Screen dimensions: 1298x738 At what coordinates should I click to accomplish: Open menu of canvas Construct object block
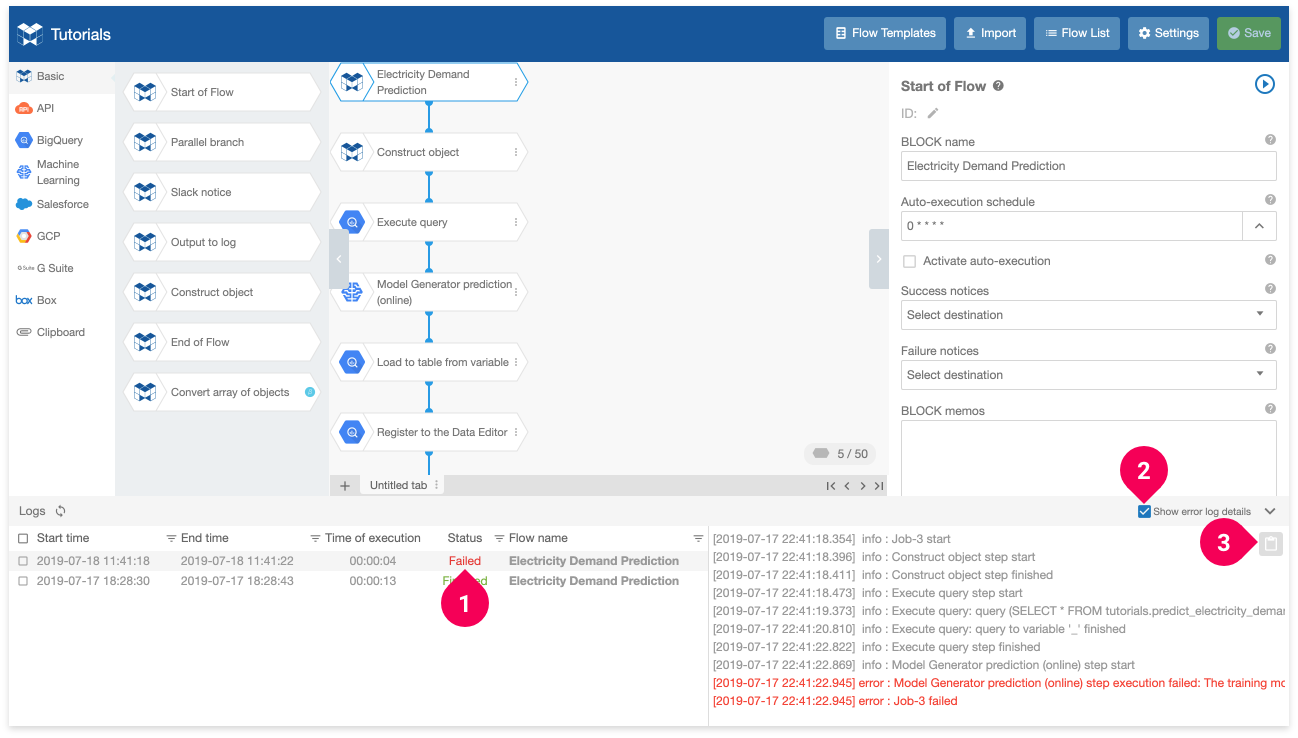[x=516, y=152]
